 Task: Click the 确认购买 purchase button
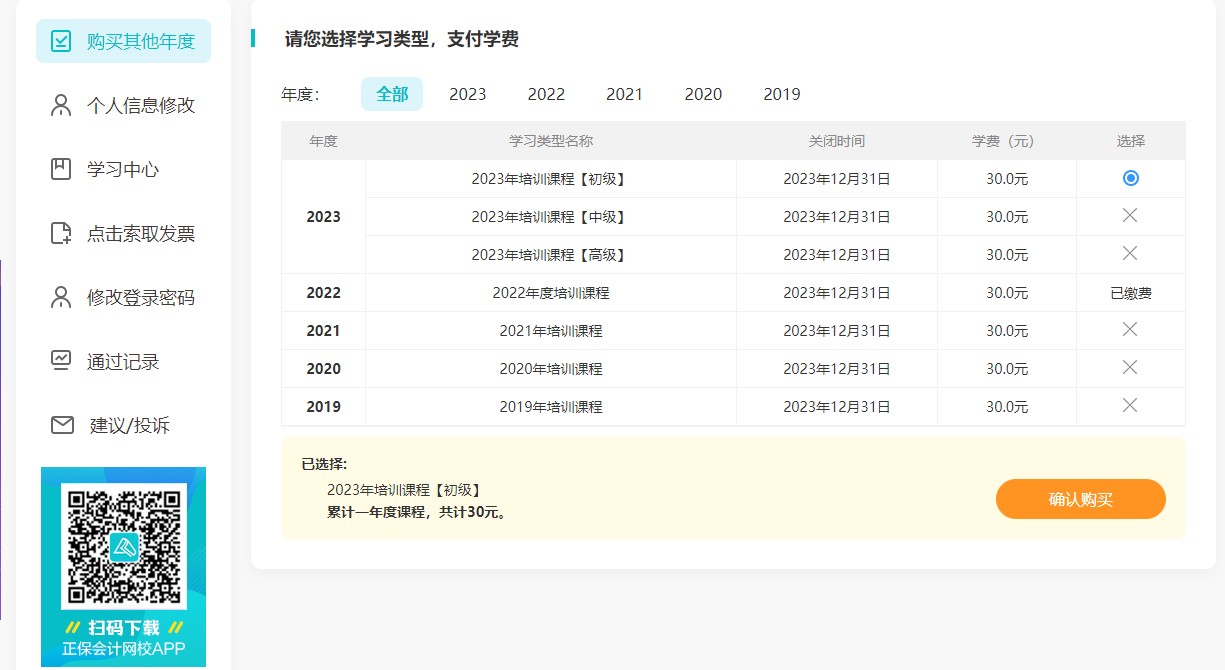click(x=1080, y=498)
